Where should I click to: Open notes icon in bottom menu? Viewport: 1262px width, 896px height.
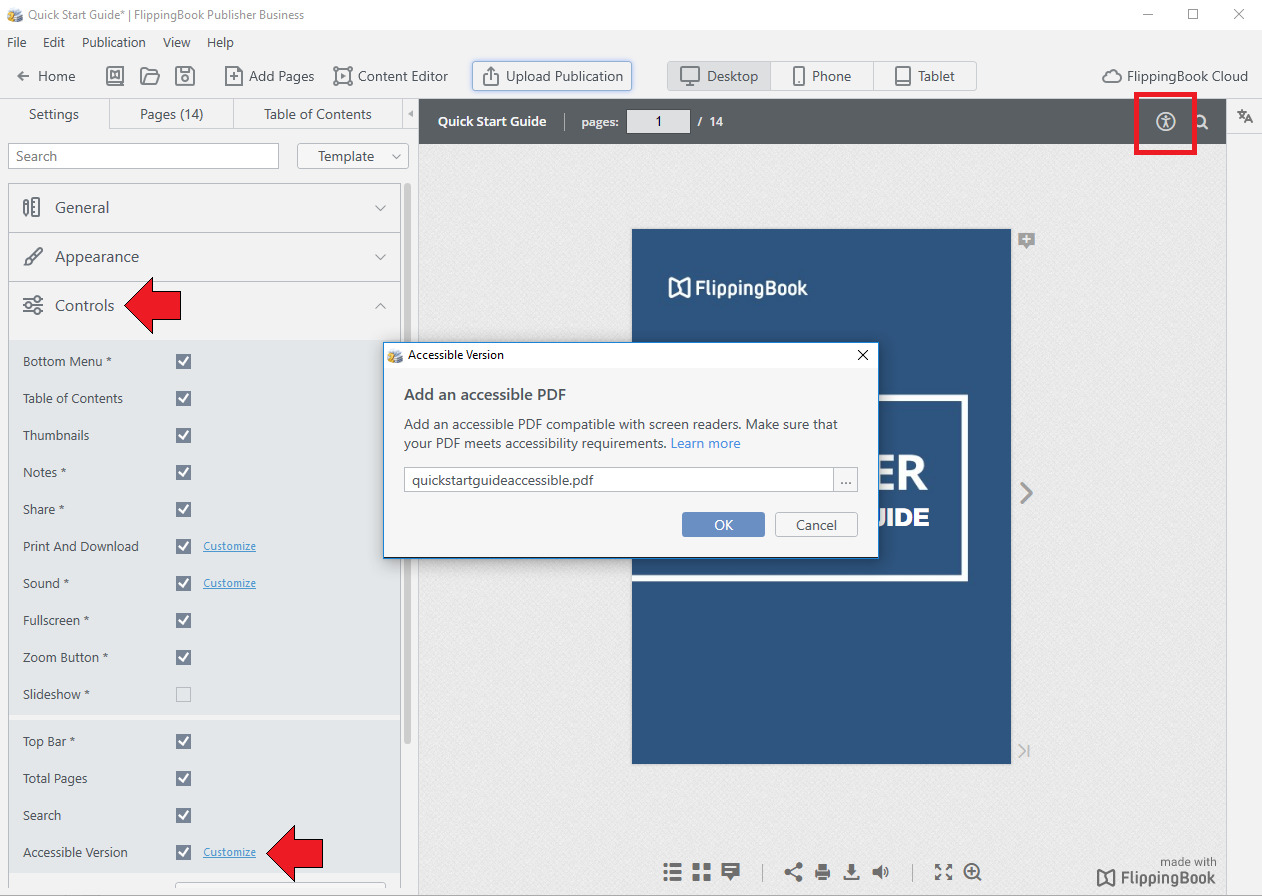731,872
